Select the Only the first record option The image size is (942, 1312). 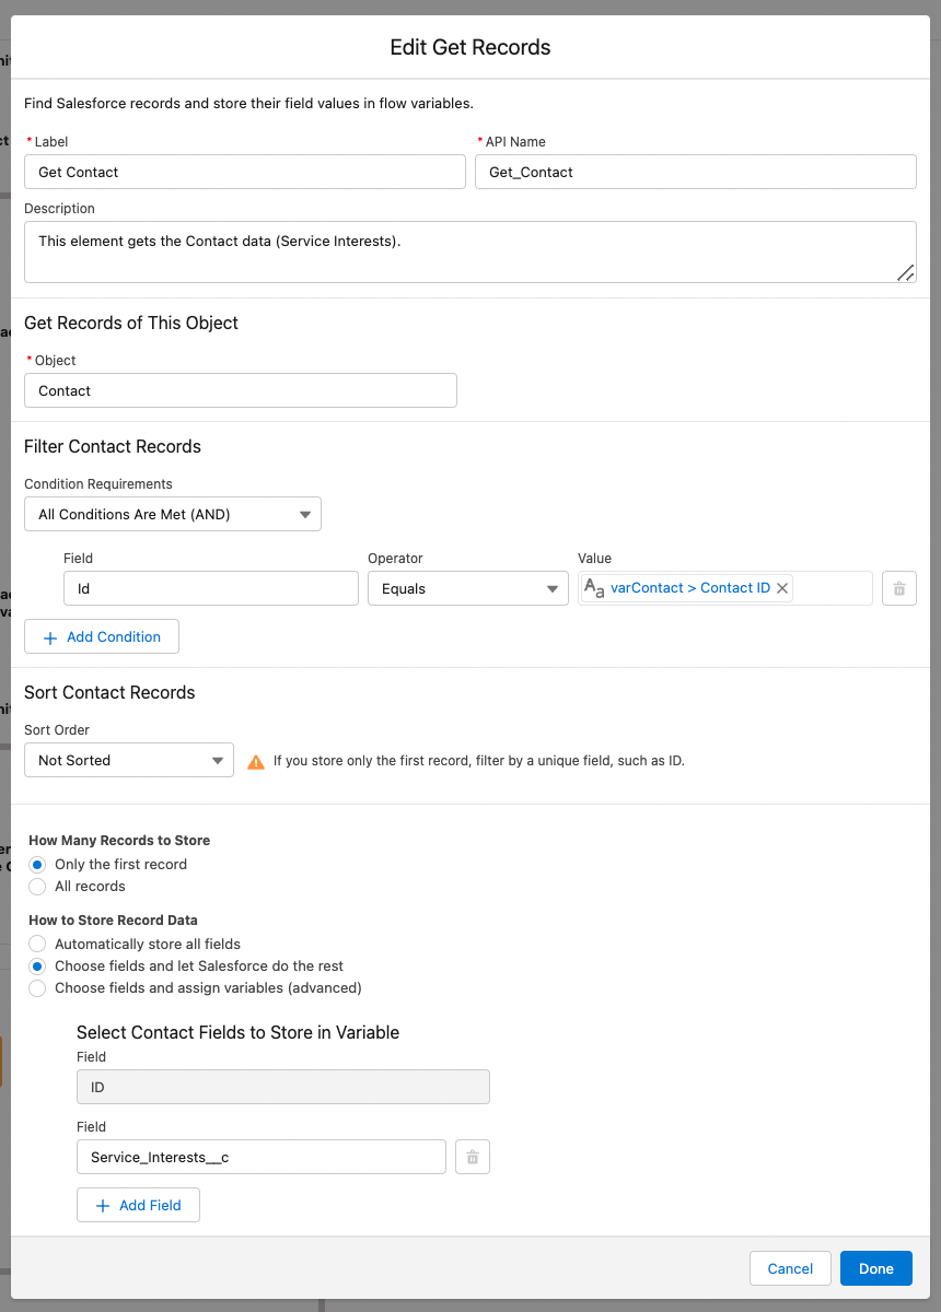coord(37,864)
